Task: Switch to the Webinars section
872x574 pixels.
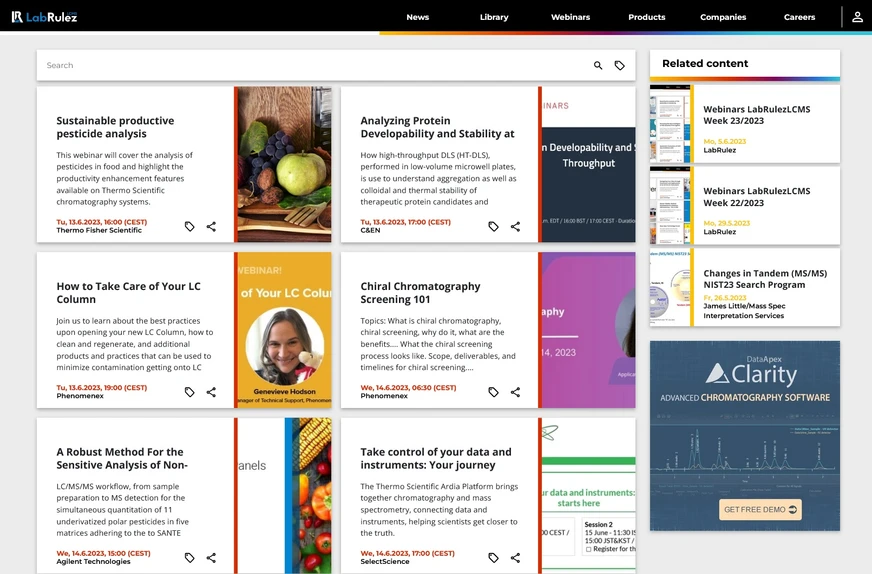Action: pyautogui.click(x=570, y=17)
